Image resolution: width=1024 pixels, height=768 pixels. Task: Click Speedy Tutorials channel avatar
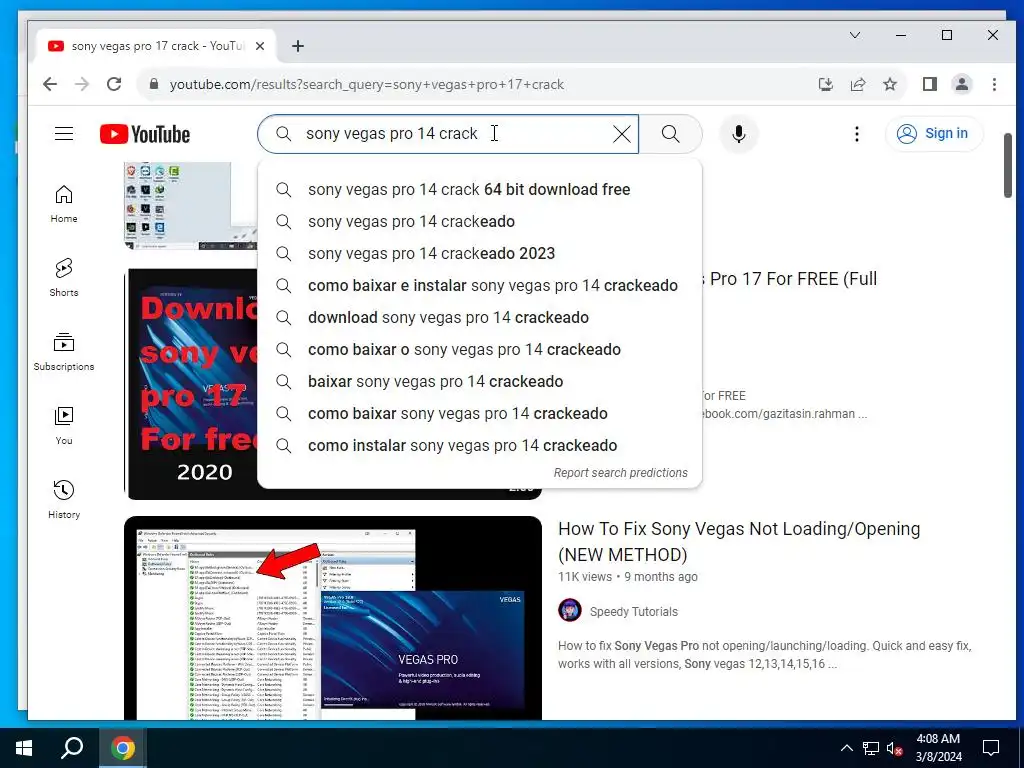pyautogui.click(x=569, y=611)
